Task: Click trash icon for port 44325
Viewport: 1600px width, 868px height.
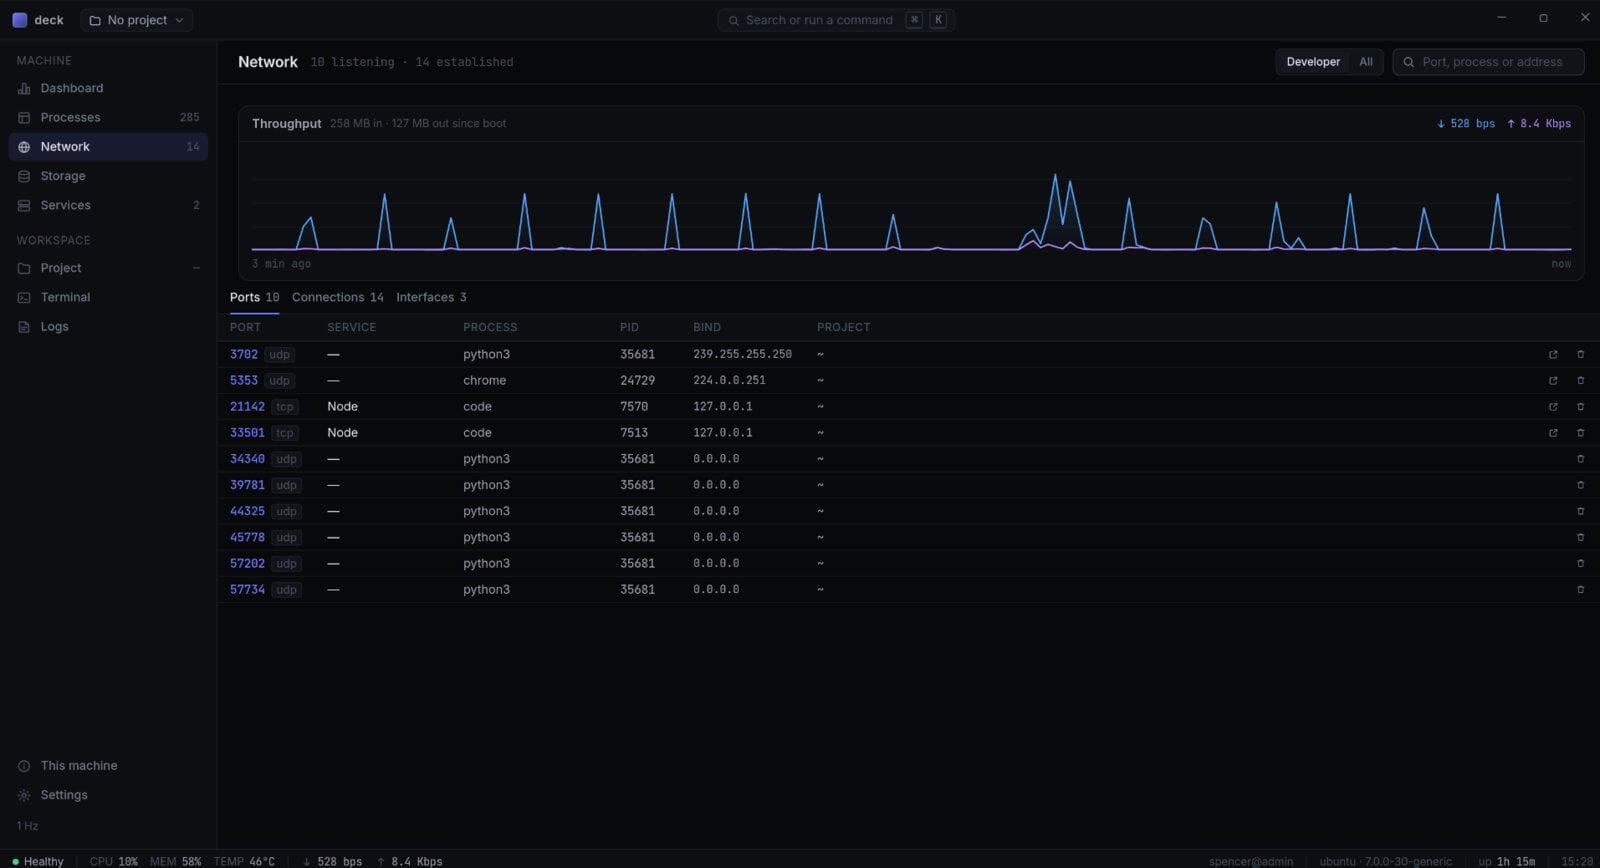Action: point(1581,511)
